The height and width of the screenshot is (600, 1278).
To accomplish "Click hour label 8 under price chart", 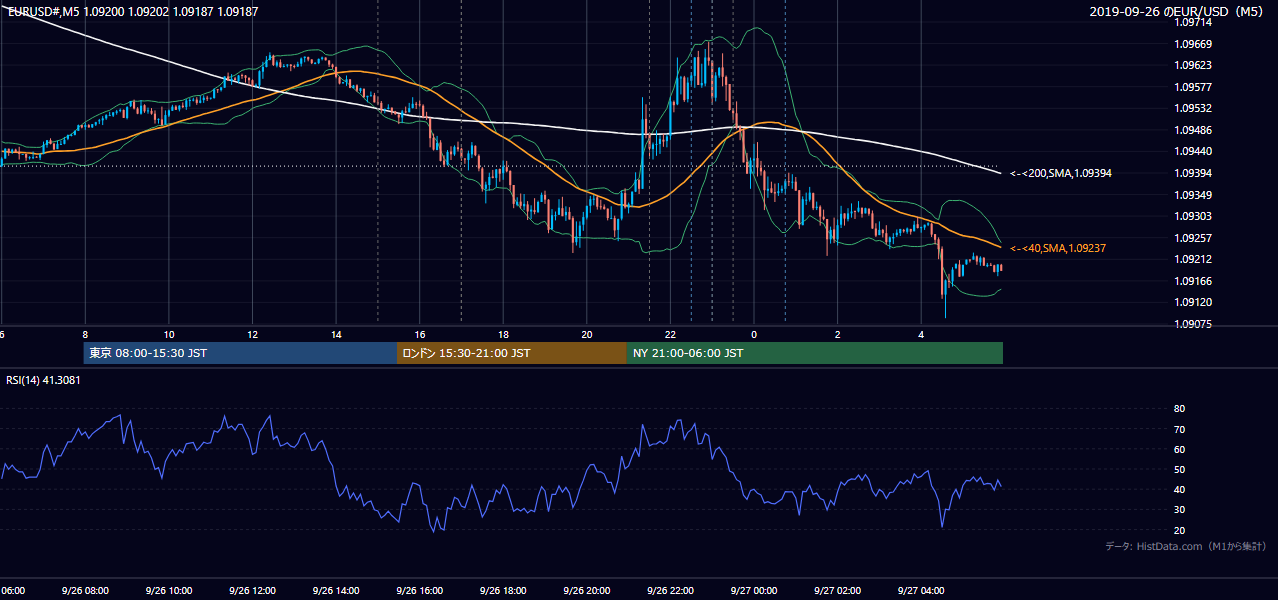I will (x=85, y=334).
